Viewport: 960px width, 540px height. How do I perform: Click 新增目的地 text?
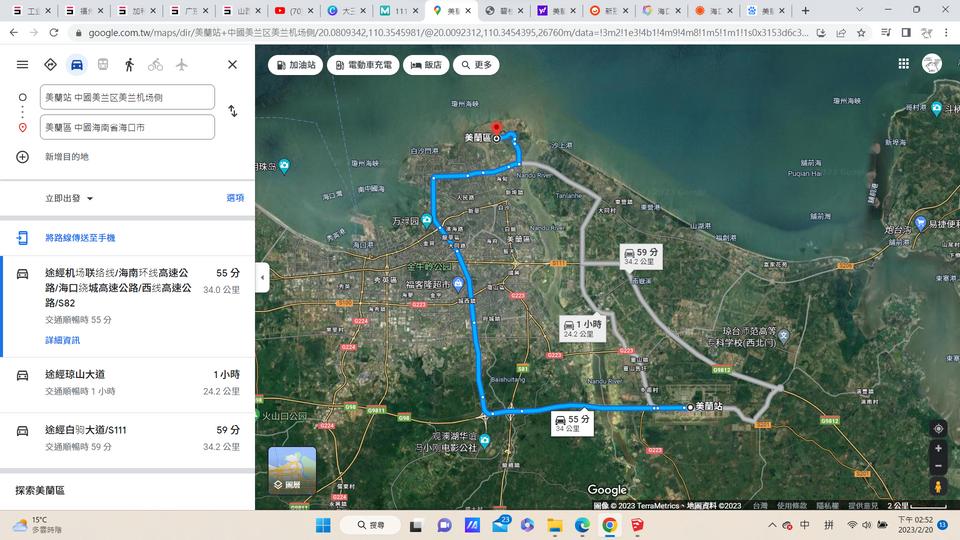[x=67, y=157]
